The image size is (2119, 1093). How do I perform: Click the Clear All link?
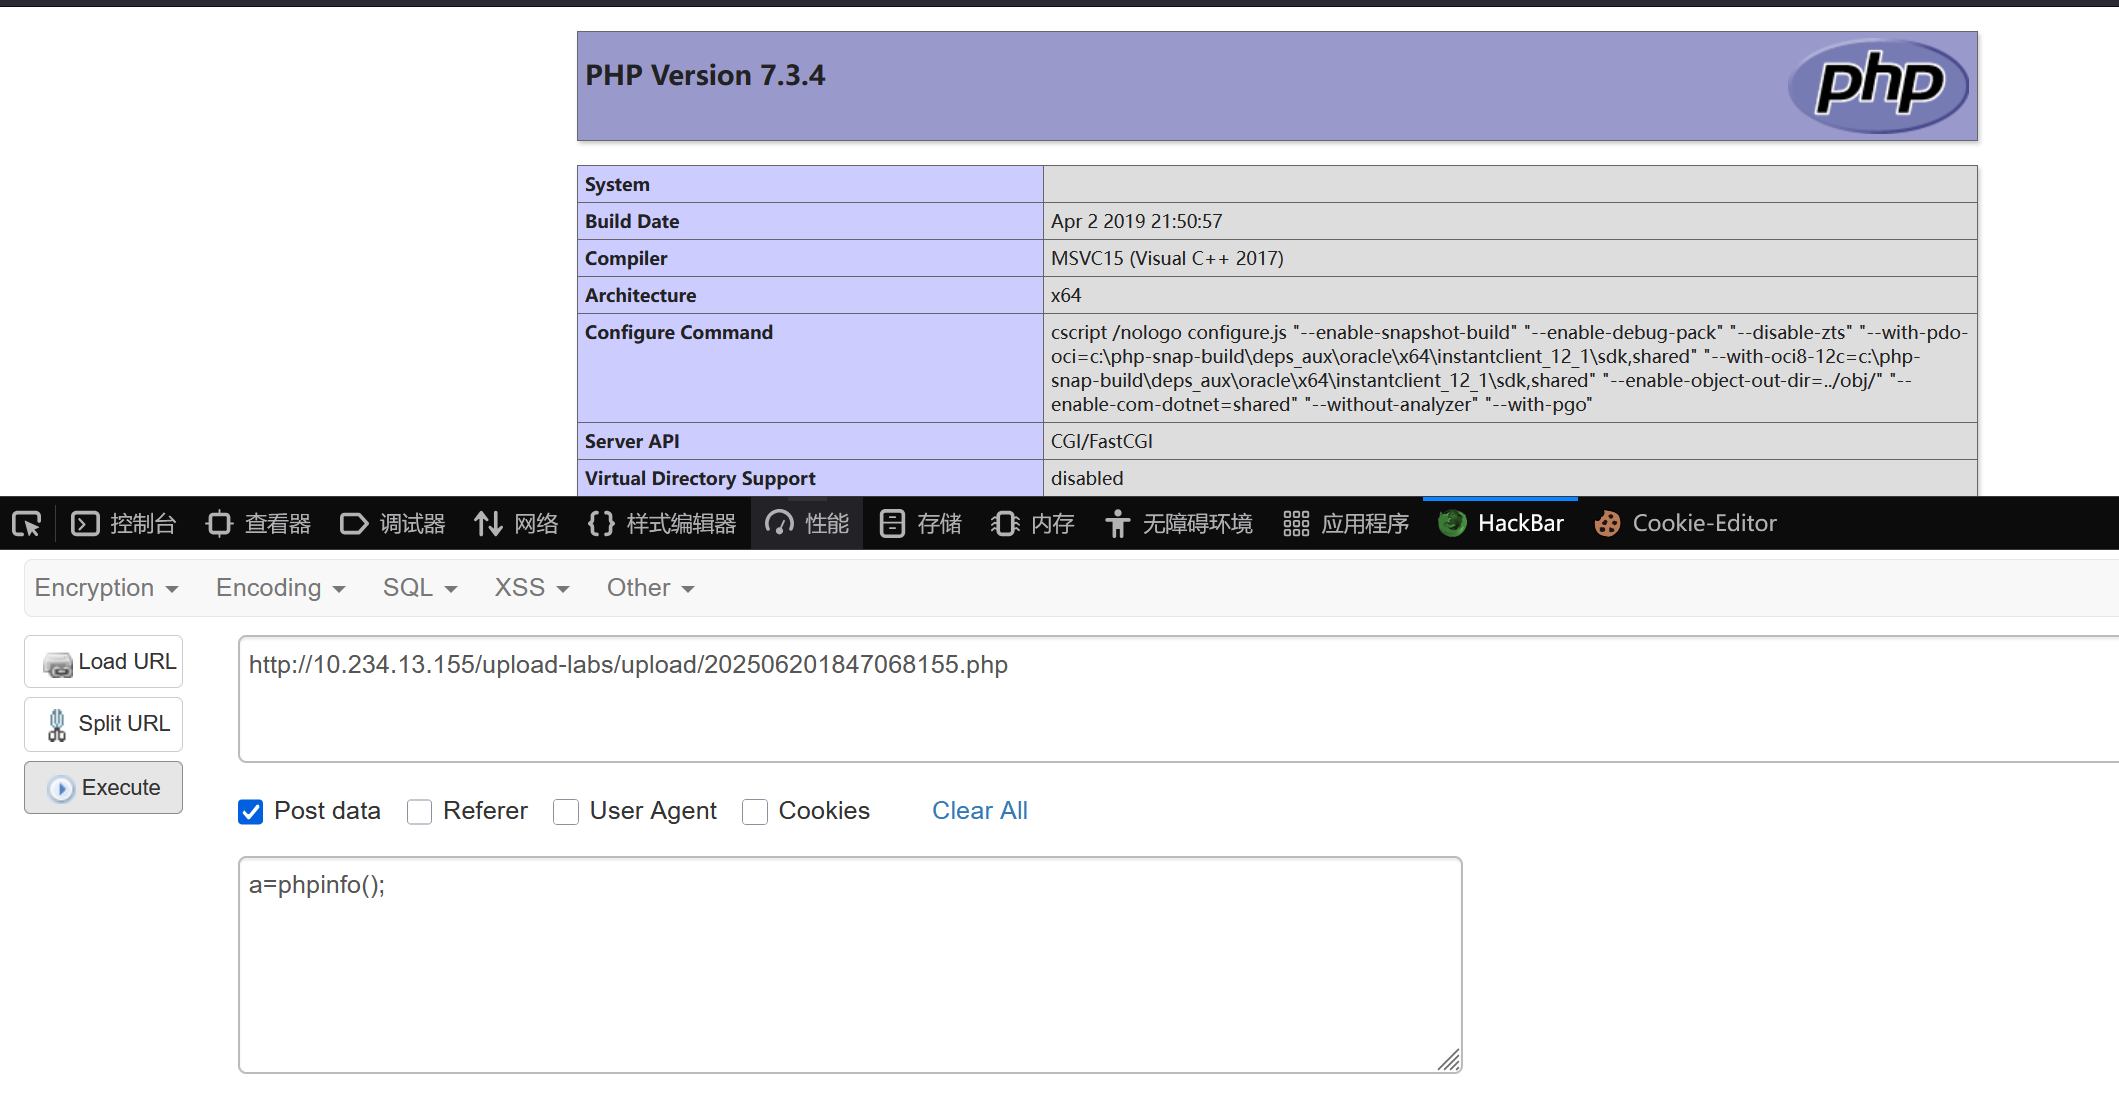tap(979, 811)
